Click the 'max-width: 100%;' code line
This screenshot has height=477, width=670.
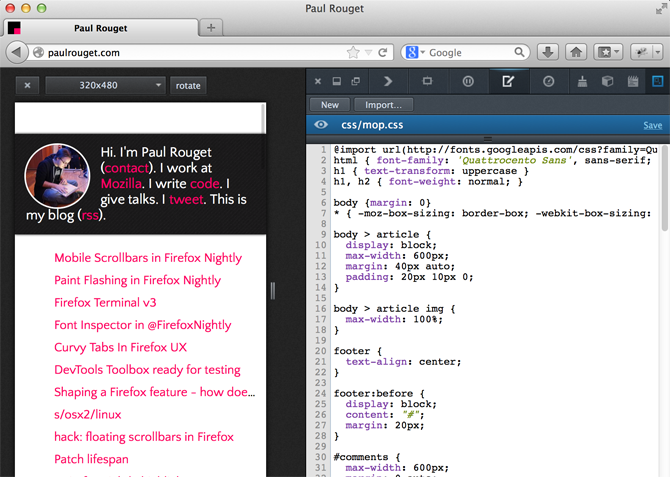tap(394, 319)
